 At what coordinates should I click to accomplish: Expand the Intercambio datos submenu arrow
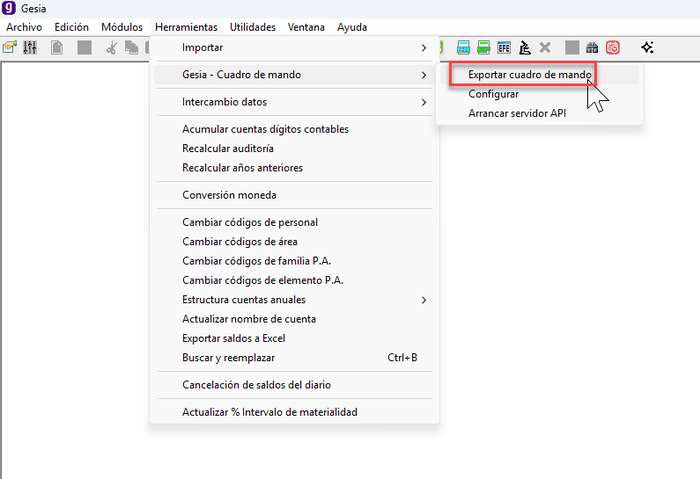(x=424, y=102)
